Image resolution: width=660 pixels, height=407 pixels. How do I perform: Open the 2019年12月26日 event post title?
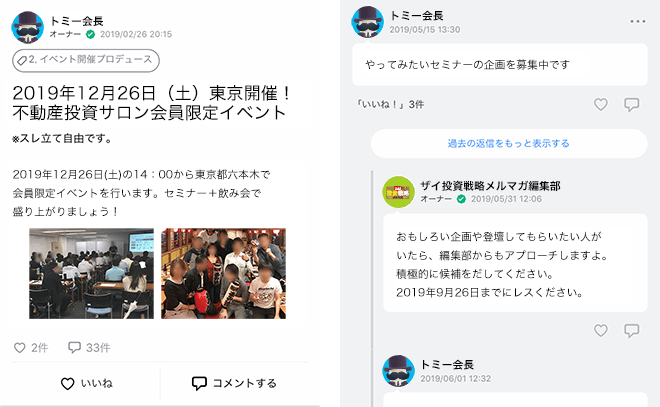pyautogui.click(x=152, y=103)
